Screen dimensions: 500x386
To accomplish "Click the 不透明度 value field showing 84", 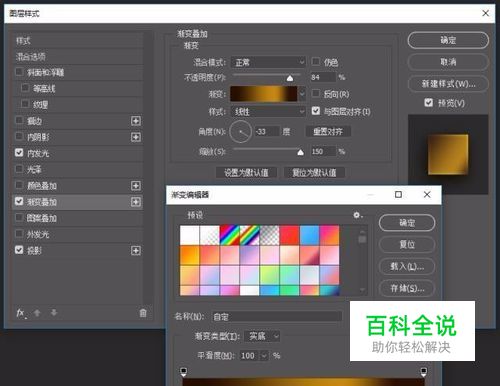I will 323,77.
